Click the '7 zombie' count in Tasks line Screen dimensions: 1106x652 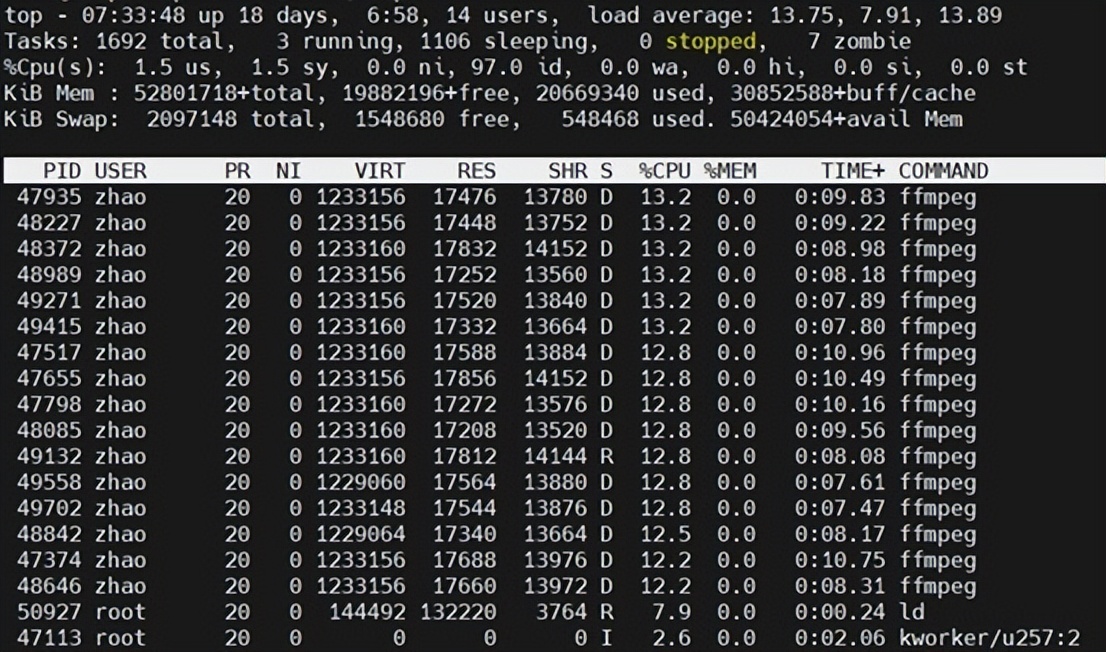click(x=859, y=42)
